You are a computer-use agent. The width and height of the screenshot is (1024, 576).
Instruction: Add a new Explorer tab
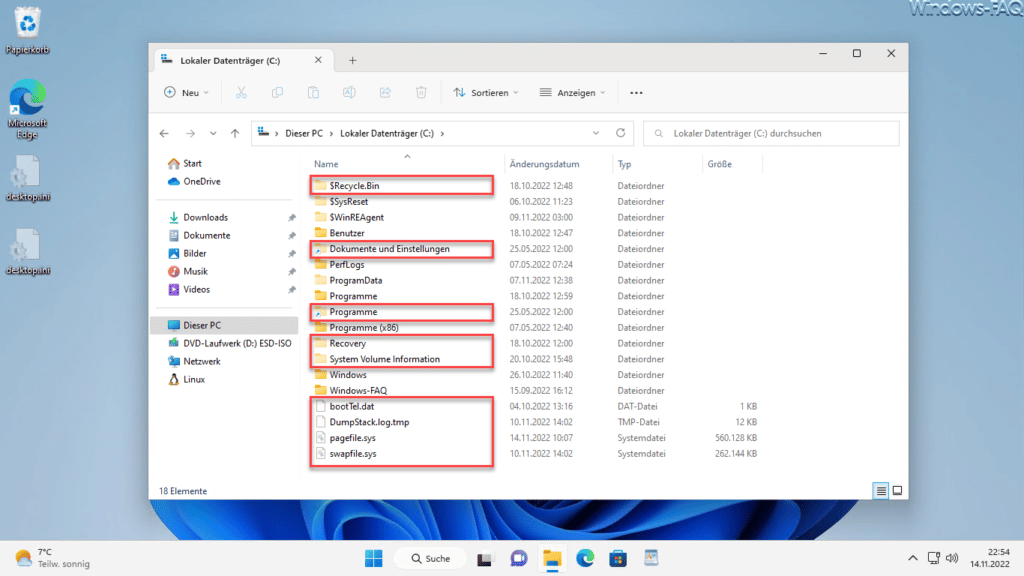click(x=353, y=60)
